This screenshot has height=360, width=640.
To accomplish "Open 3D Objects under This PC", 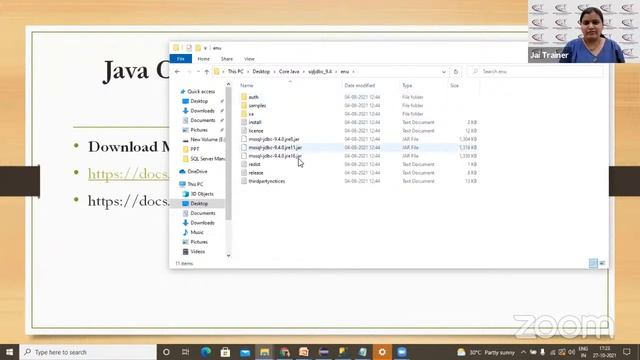I will click(x=202, y=194).
